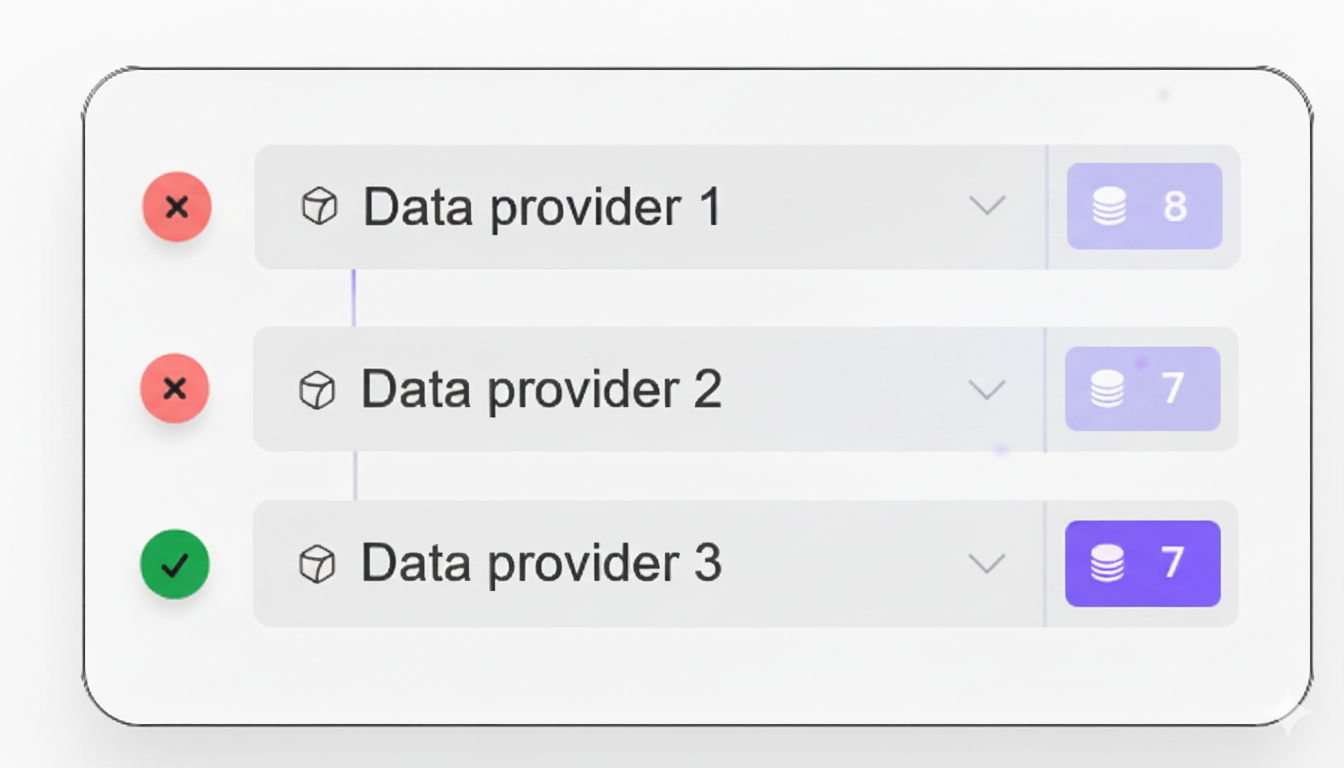This screenshot has width=1344, height=768.
Task: Click the cube icon beside Data provider 2
Action: pos(317,390)
